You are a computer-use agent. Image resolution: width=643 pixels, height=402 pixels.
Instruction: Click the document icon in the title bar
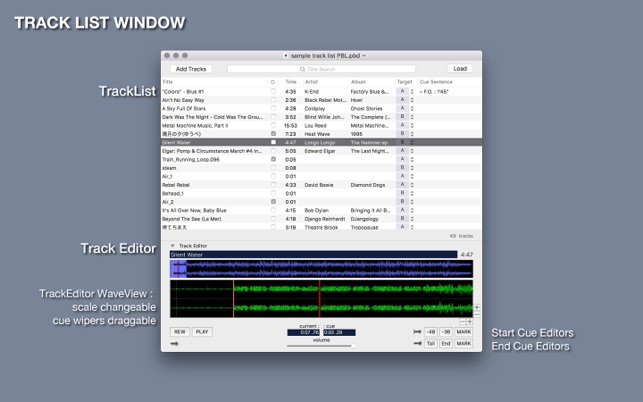286,56
